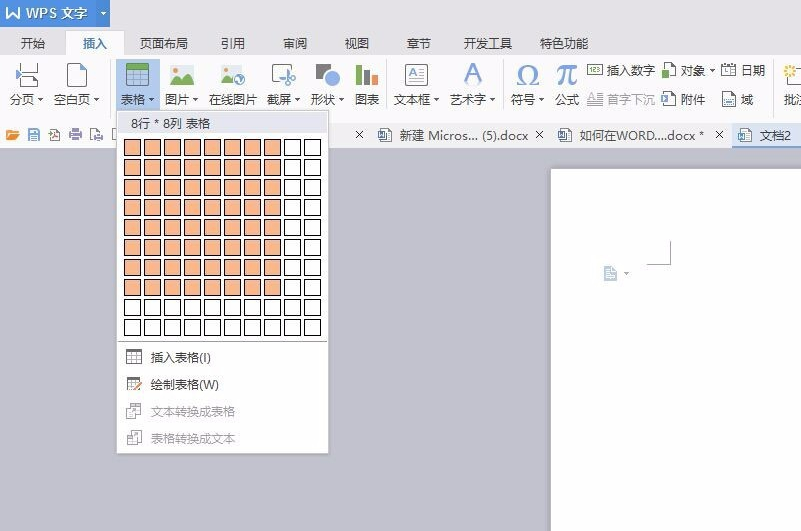This screenshot has width=801, height=531.
Task: Close the 新建 Micros... (5).docx tab
Action: (539, 135)
